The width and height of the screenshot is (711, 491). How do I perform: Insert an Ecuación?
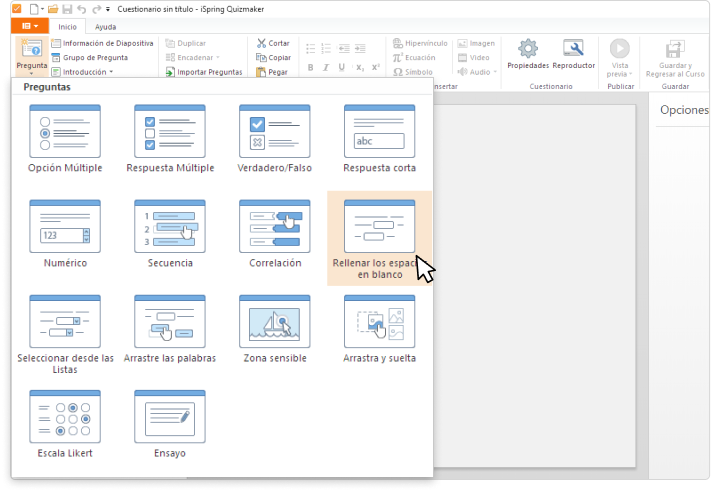point(414,58)
